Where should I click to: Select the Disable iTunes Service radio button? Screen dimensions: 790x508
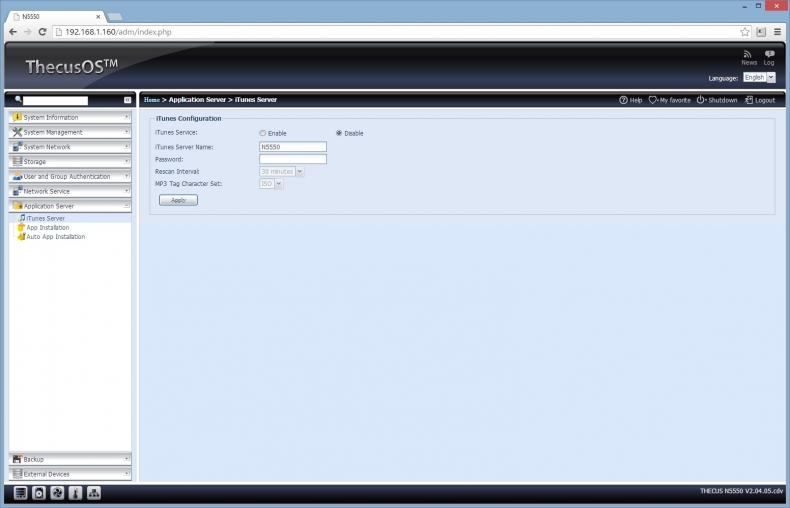(x=339, y=133)
